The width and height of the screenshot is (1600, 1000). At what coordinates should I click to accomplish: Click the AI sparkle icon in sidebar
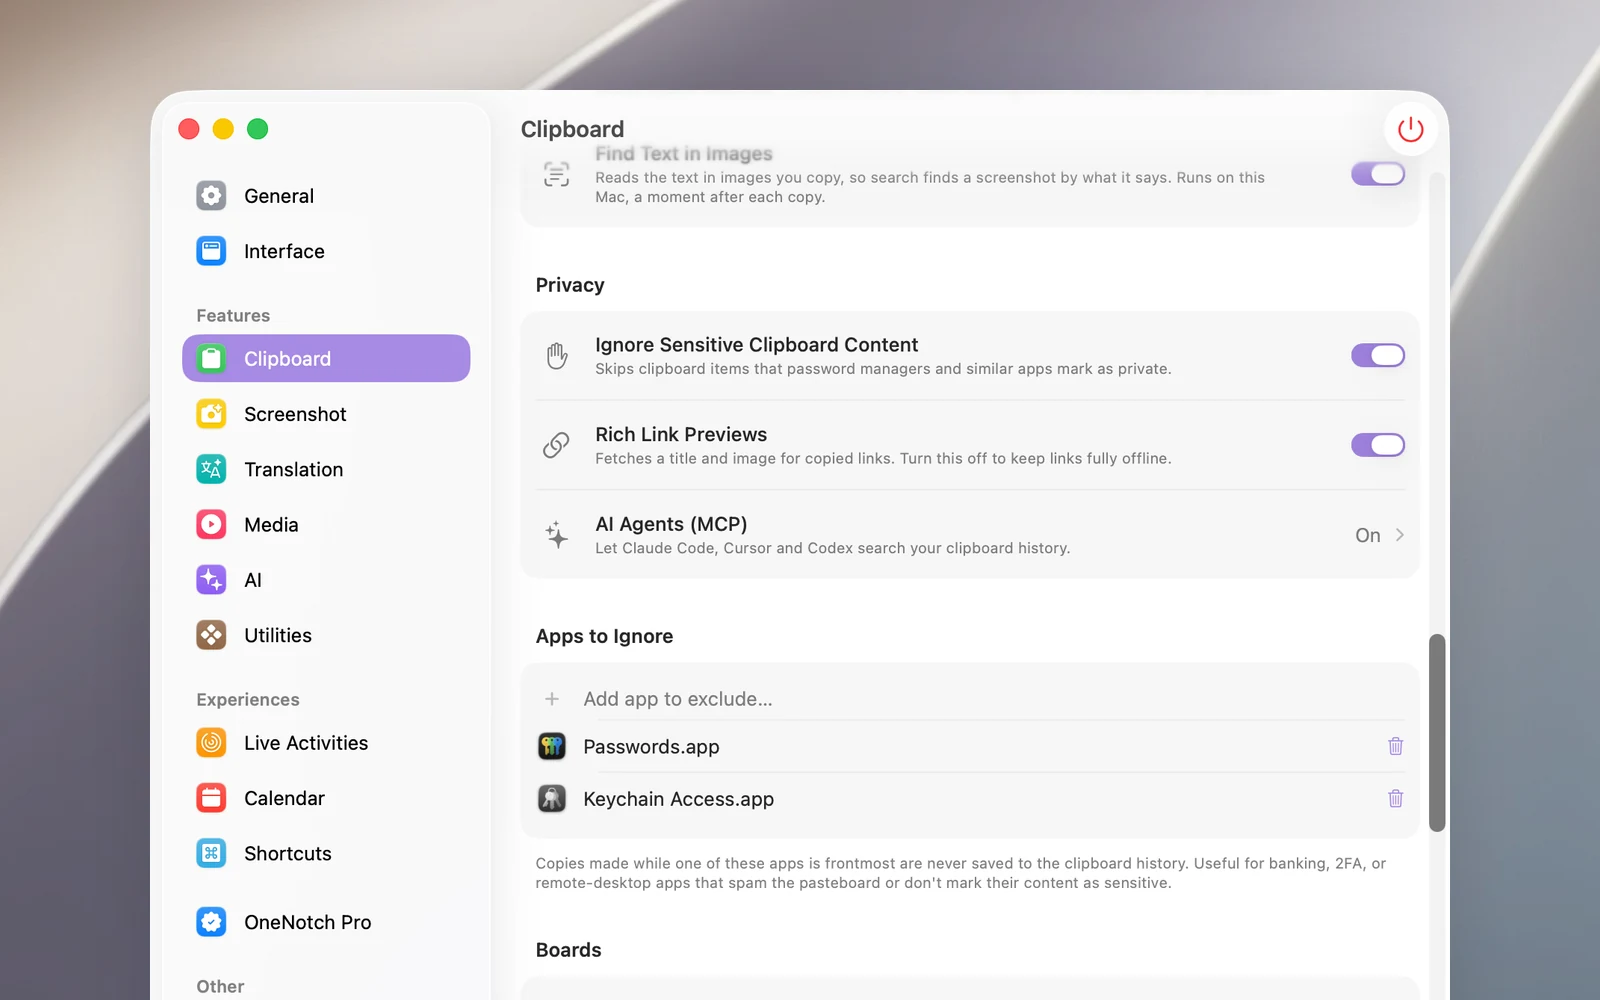pos(211,580)
